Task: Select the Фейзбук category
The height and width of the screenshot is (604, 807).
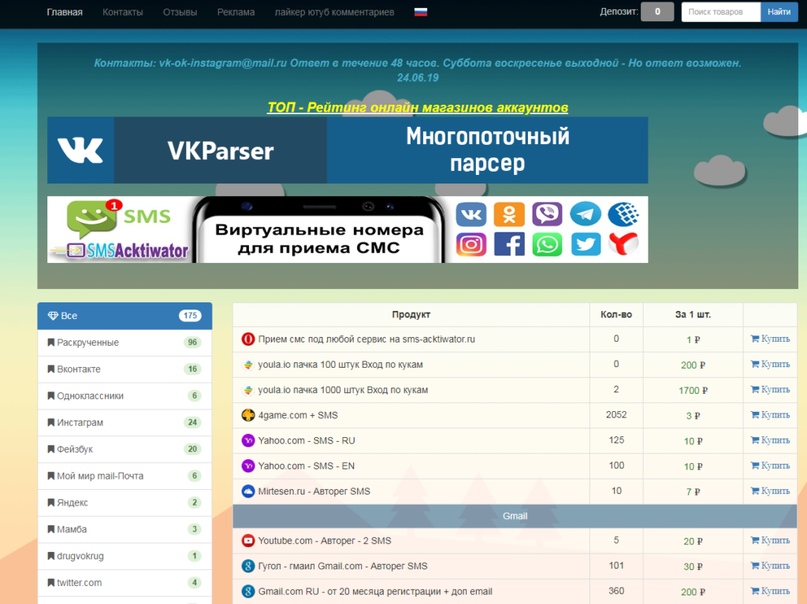Action: coord(125,449)
